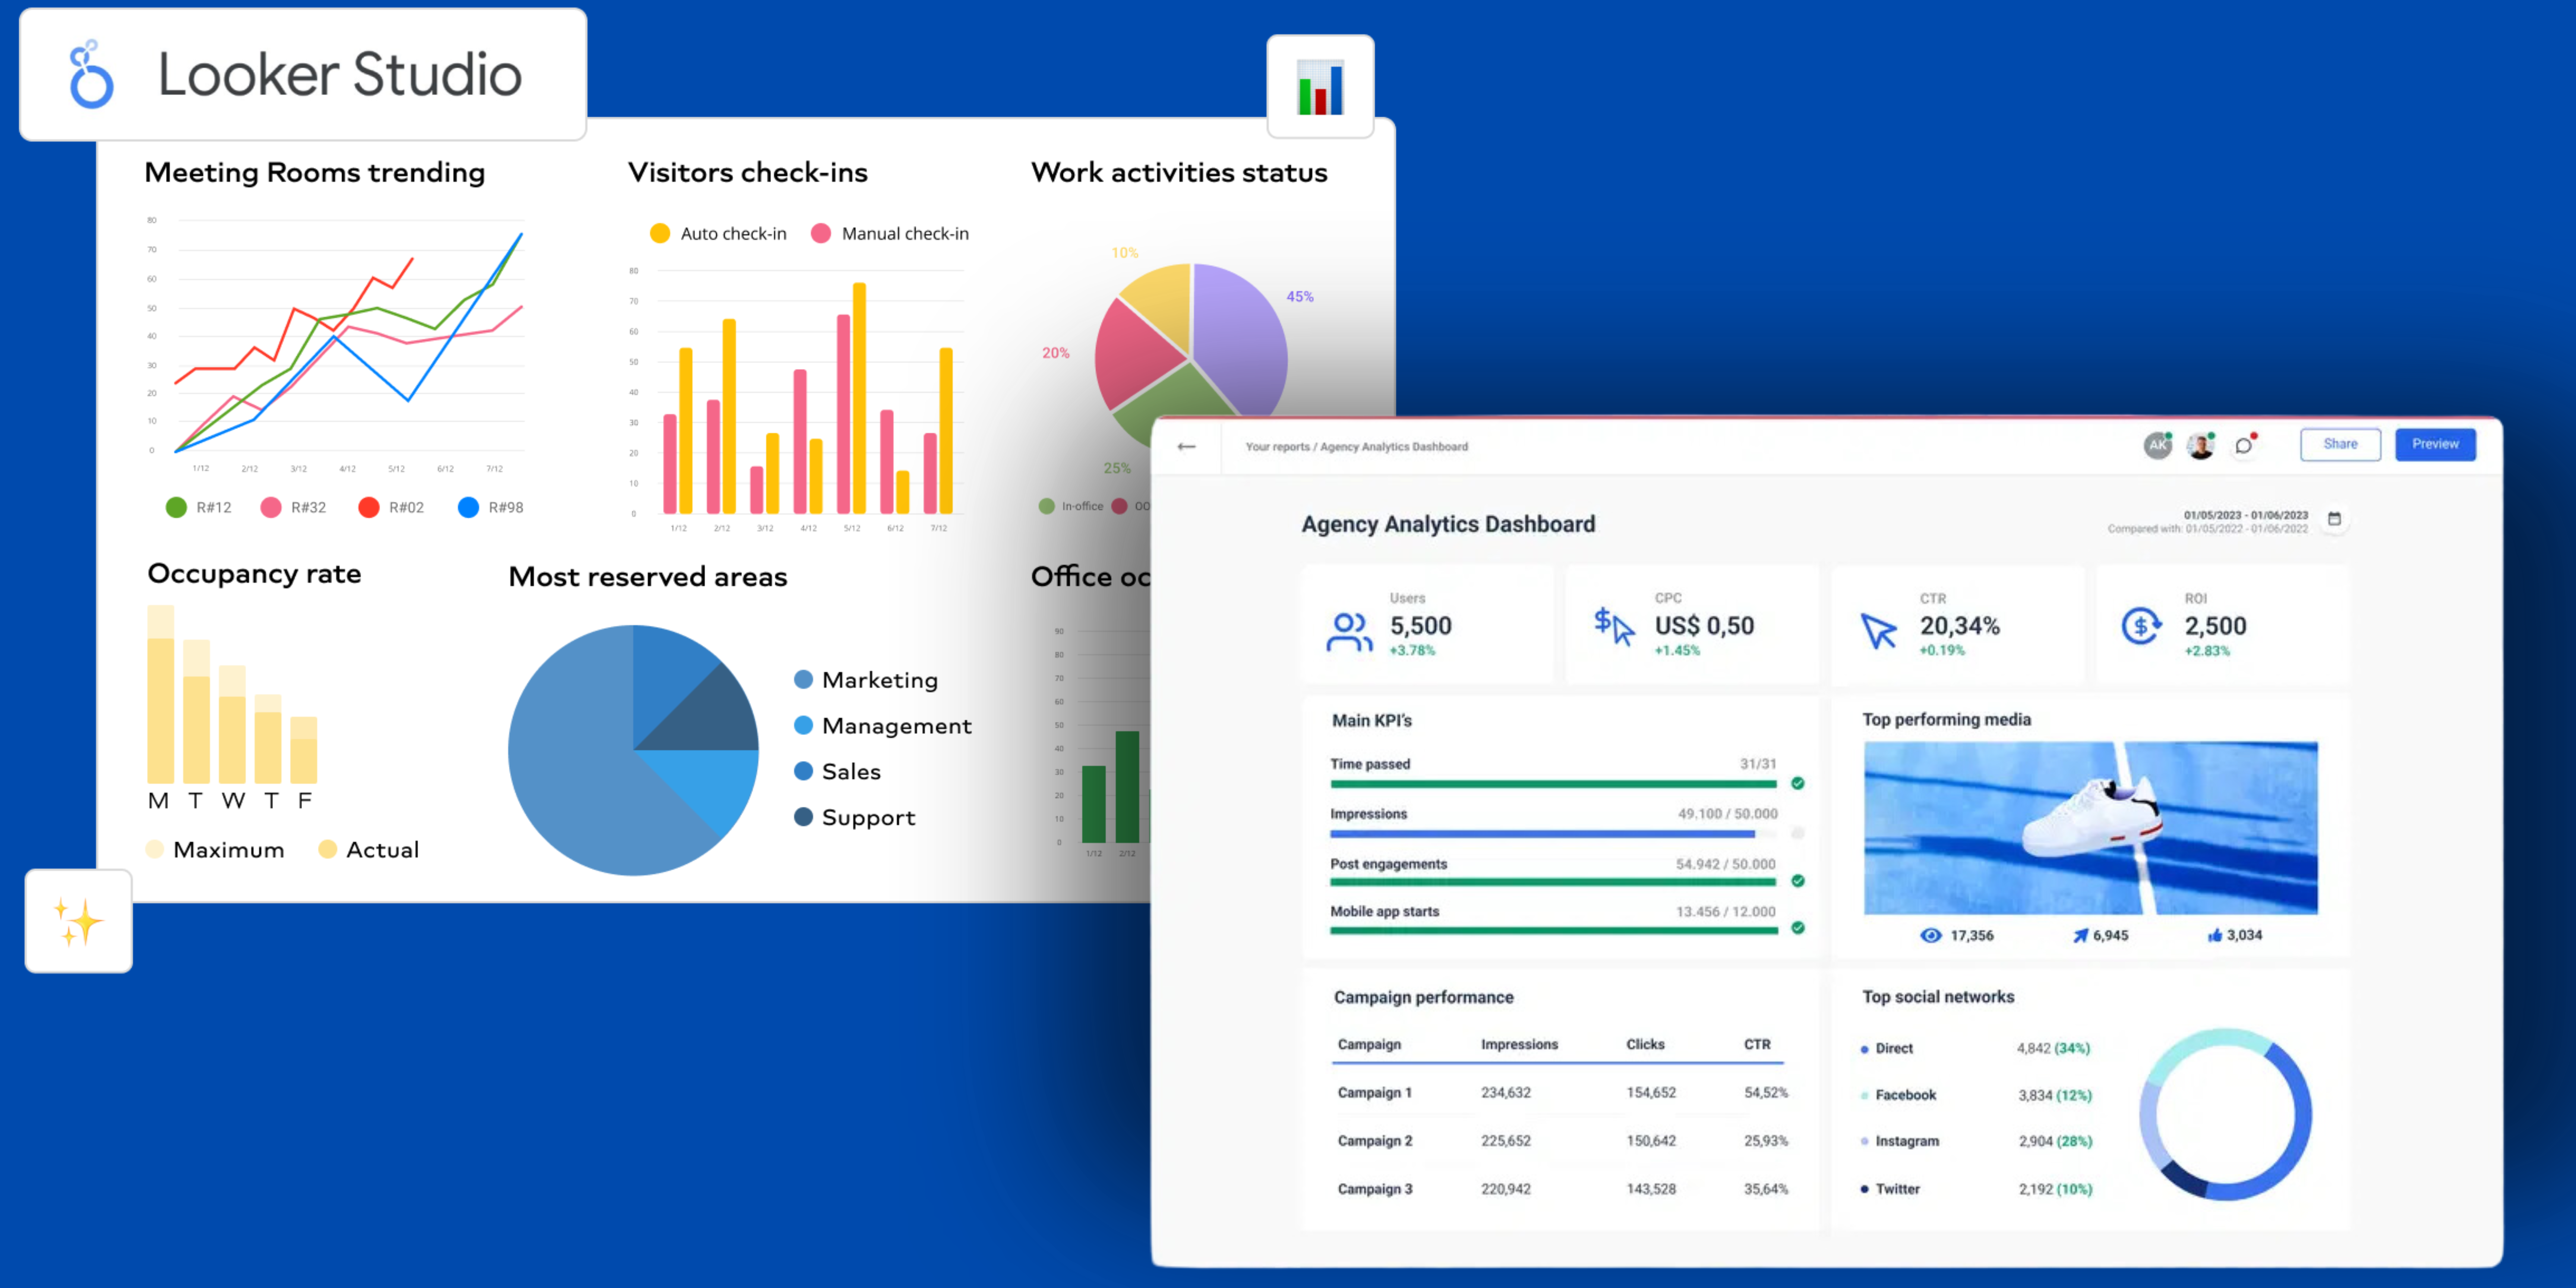The width and height of the screenshot is (2576, 1288).
Task: Click Mobile app starts green check icon
Action: click(x=1798, y=928)
